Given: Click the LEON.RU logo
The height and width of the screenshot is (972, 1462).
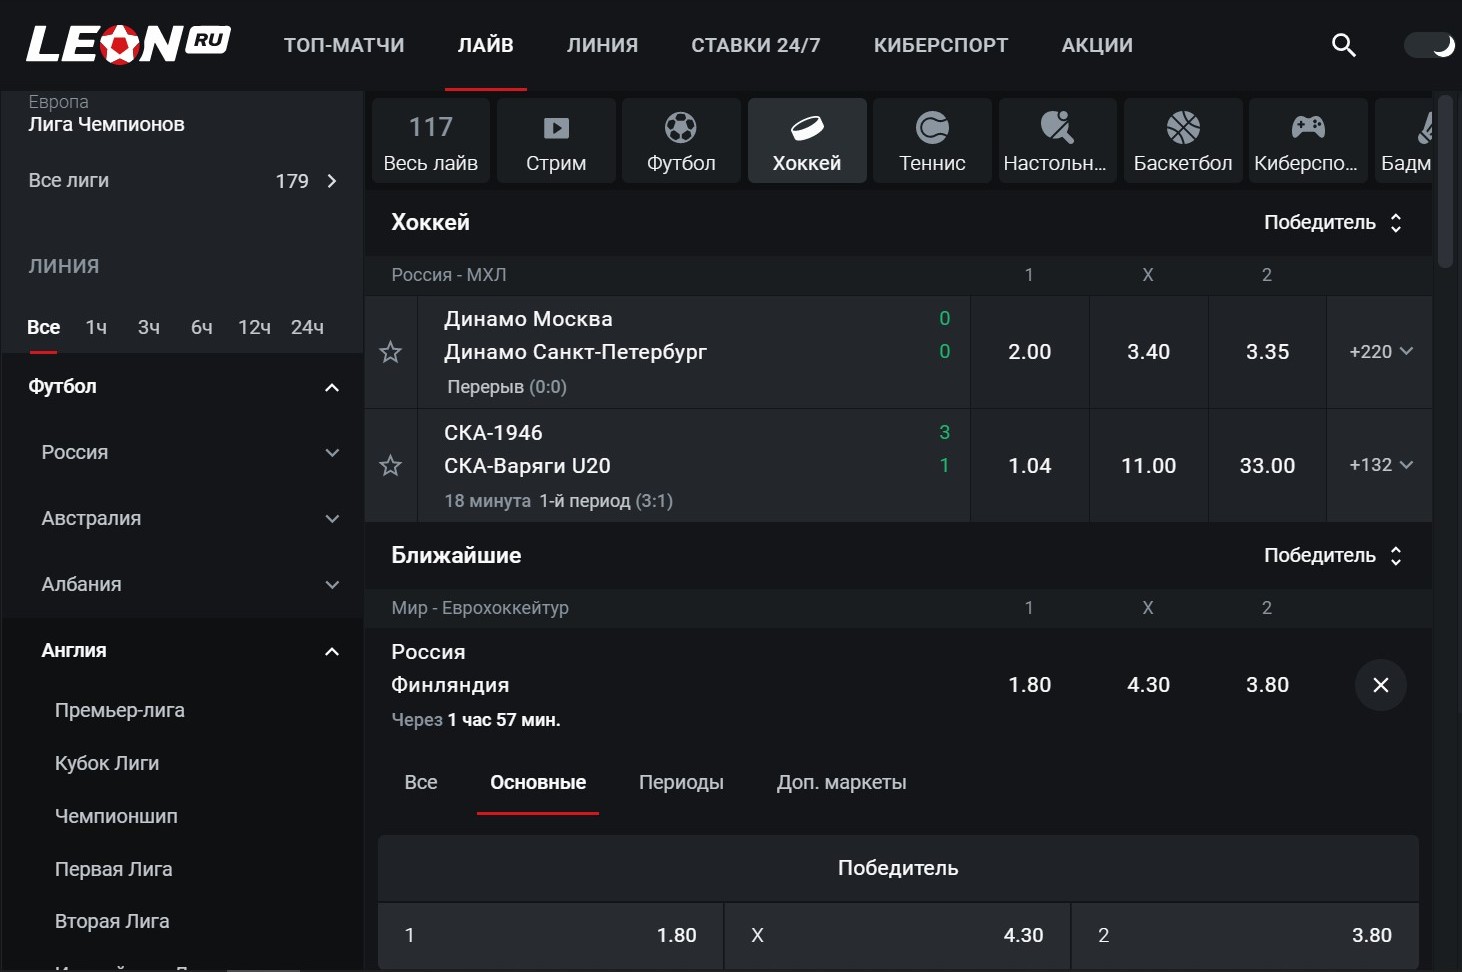Looking at the screenshot, I should 128,44.
